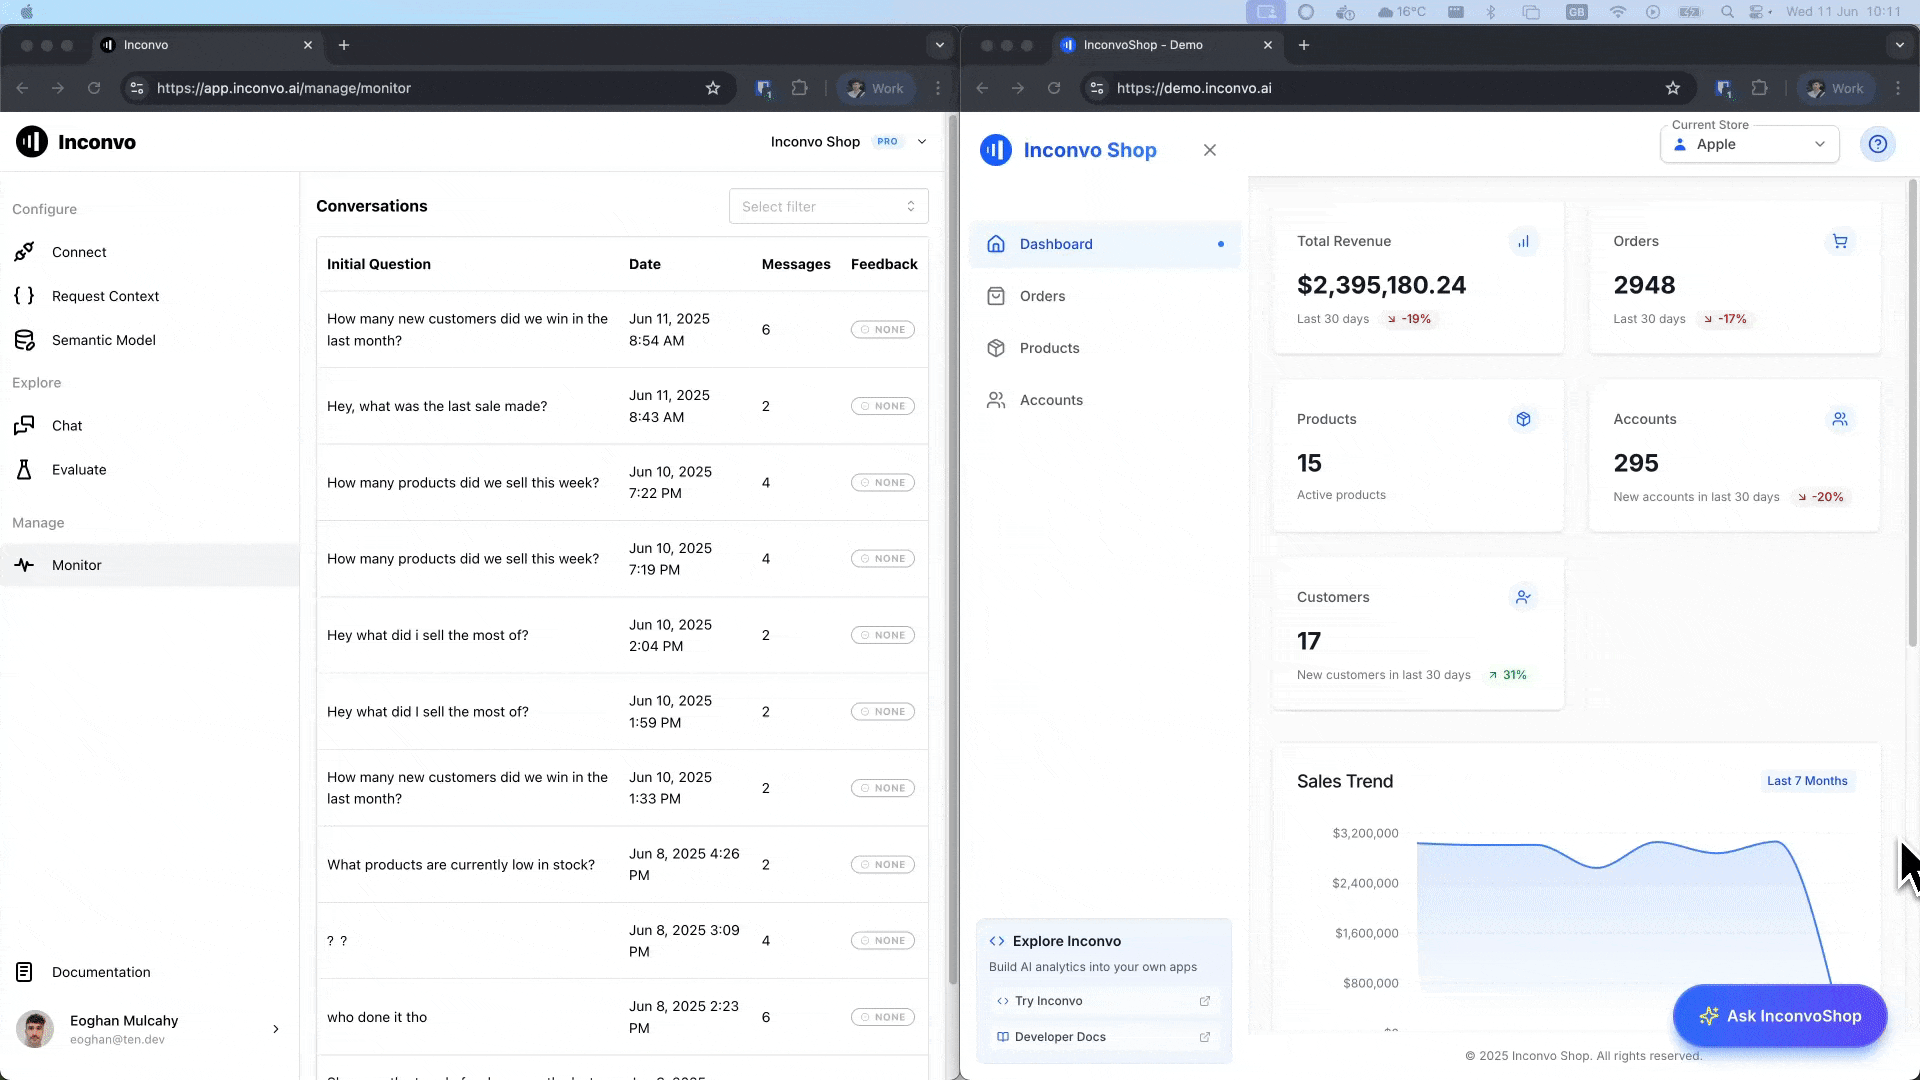Go to Products in Inconvo Shop menu
The image size is (1920, 1080).
coord(1105,348)
